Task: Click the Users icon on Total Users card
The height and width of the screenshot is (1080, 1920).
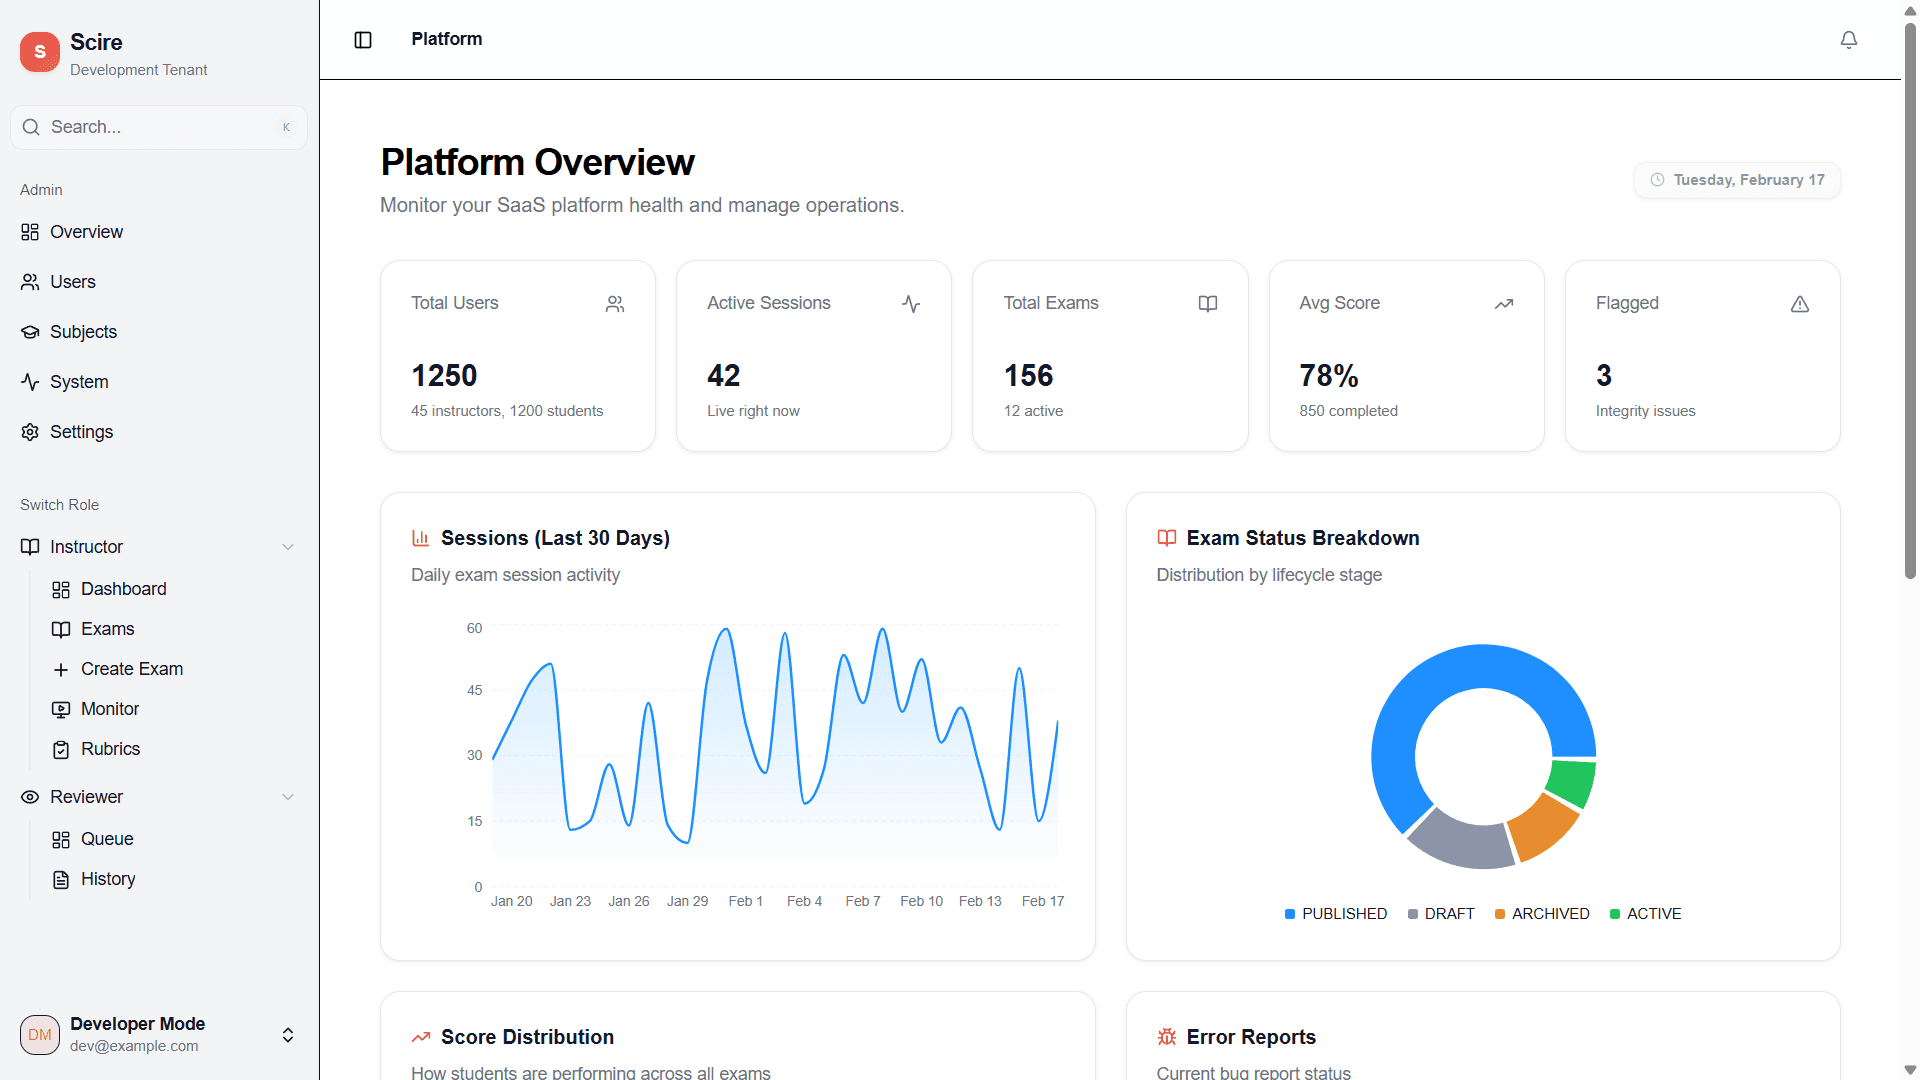Action: [x=614, y=303]
